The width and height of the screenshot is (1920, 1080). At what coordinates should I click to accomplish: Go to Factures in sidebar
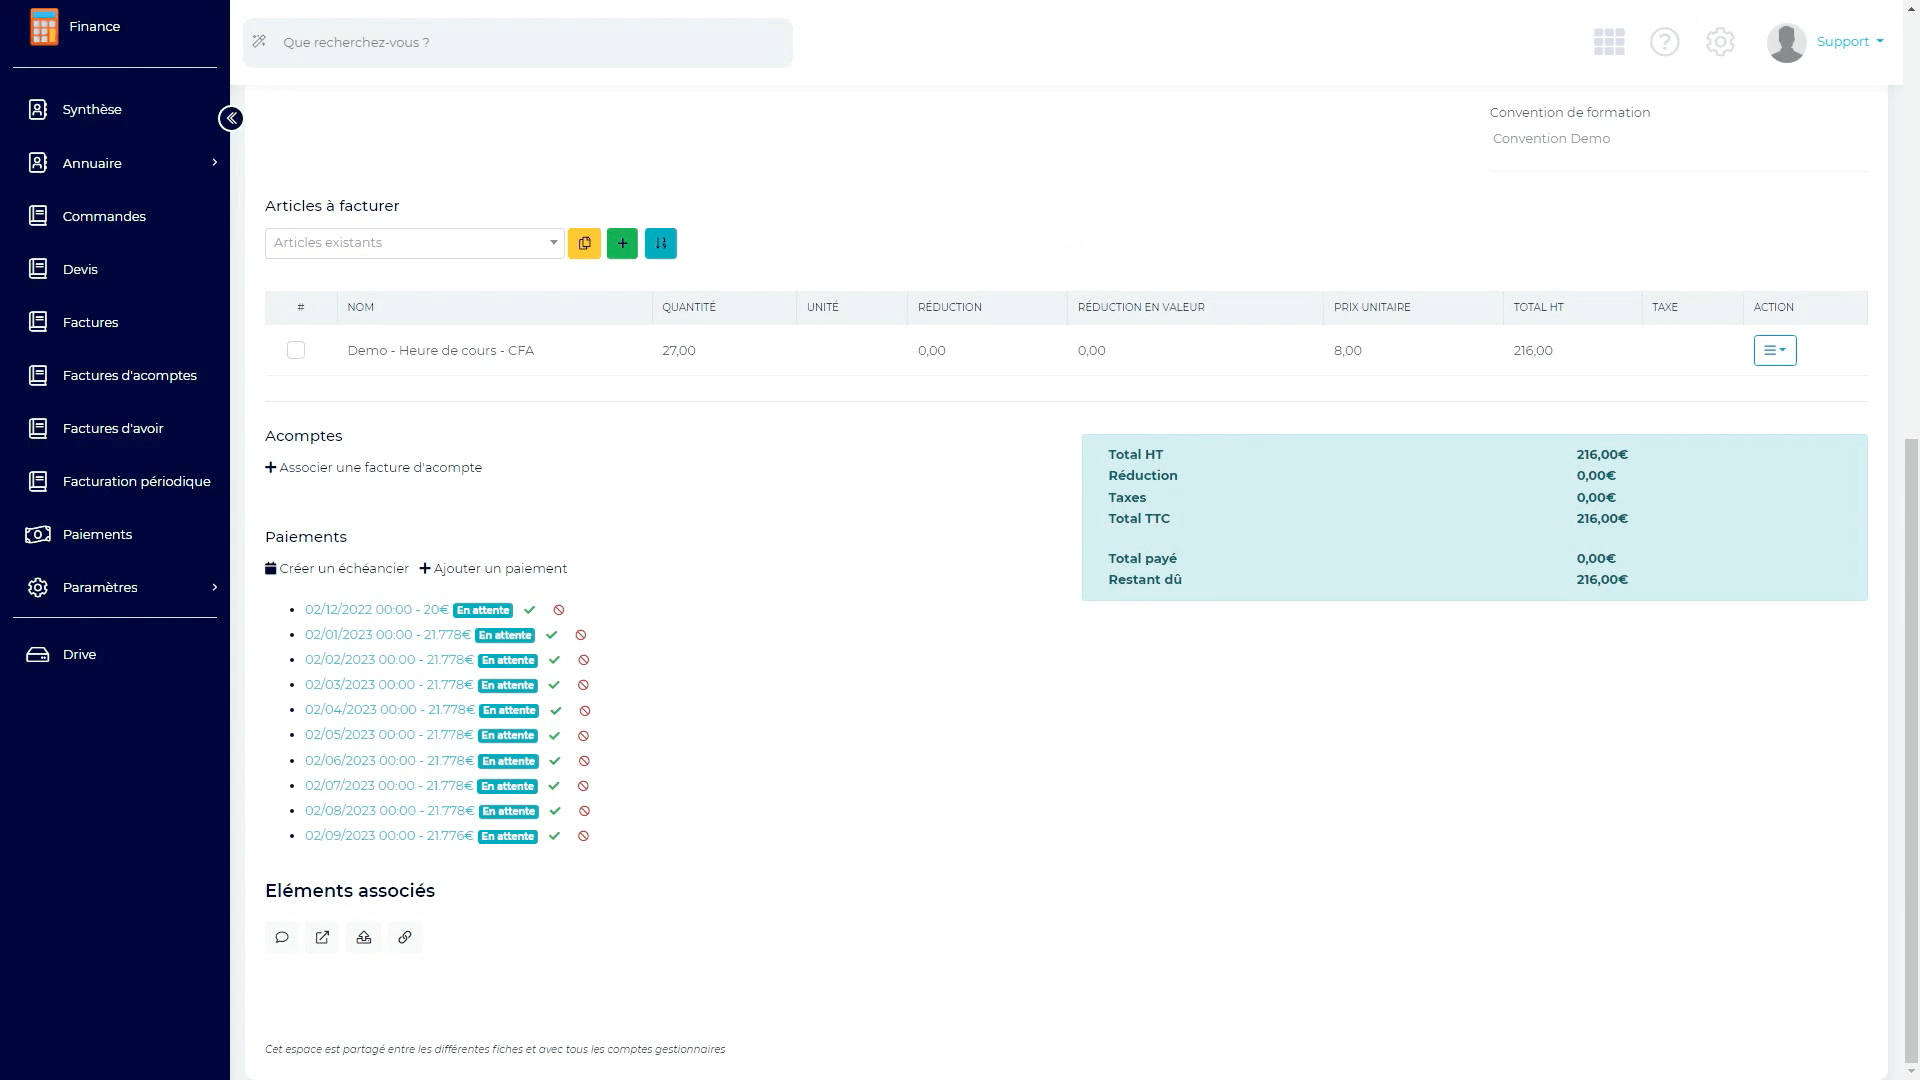[90, 322]
